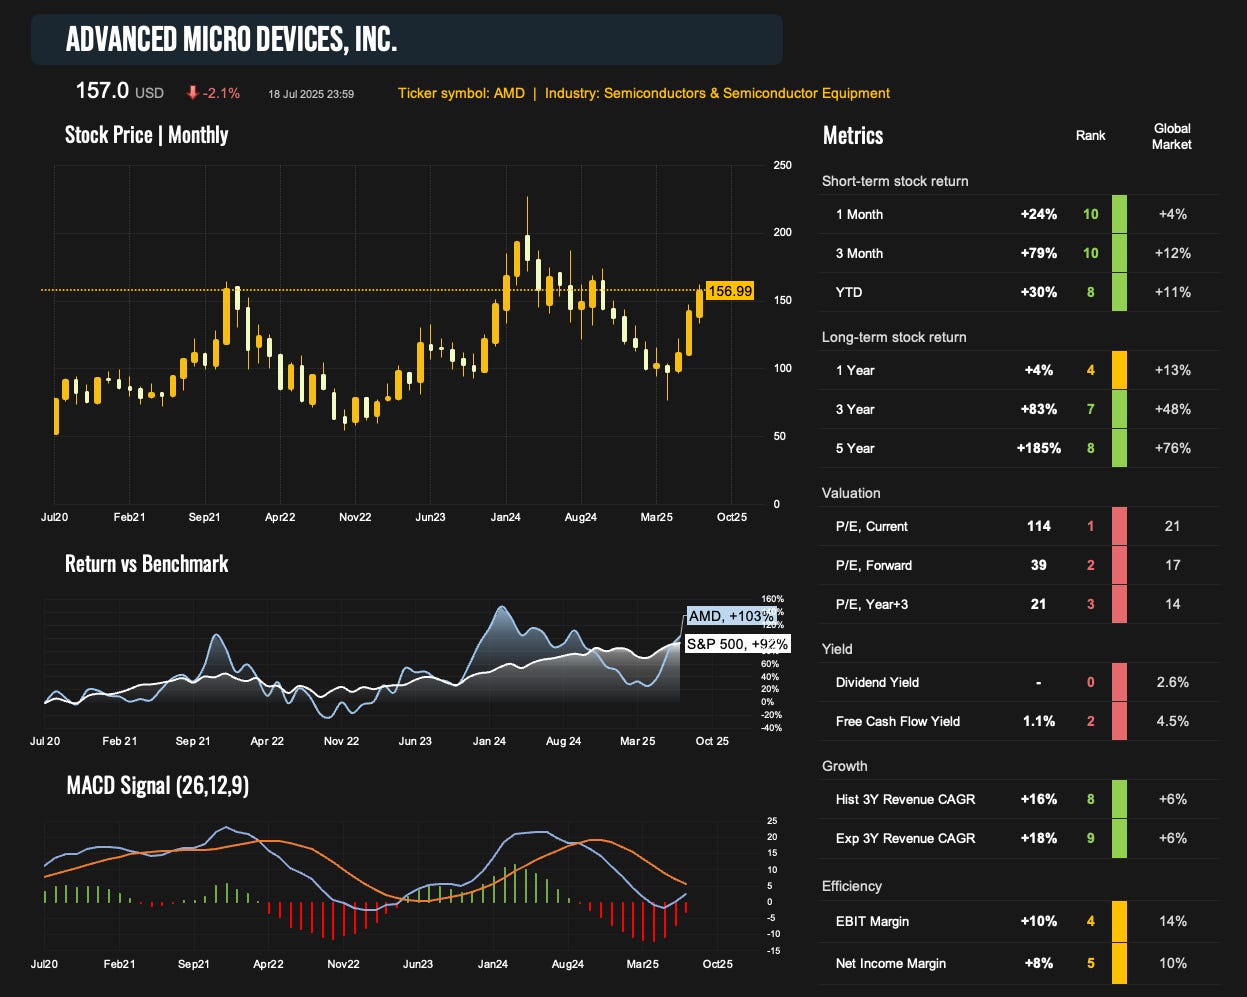
Task: Click the Jan24 axis label on Stock Price chart
Action: [505, 517]
